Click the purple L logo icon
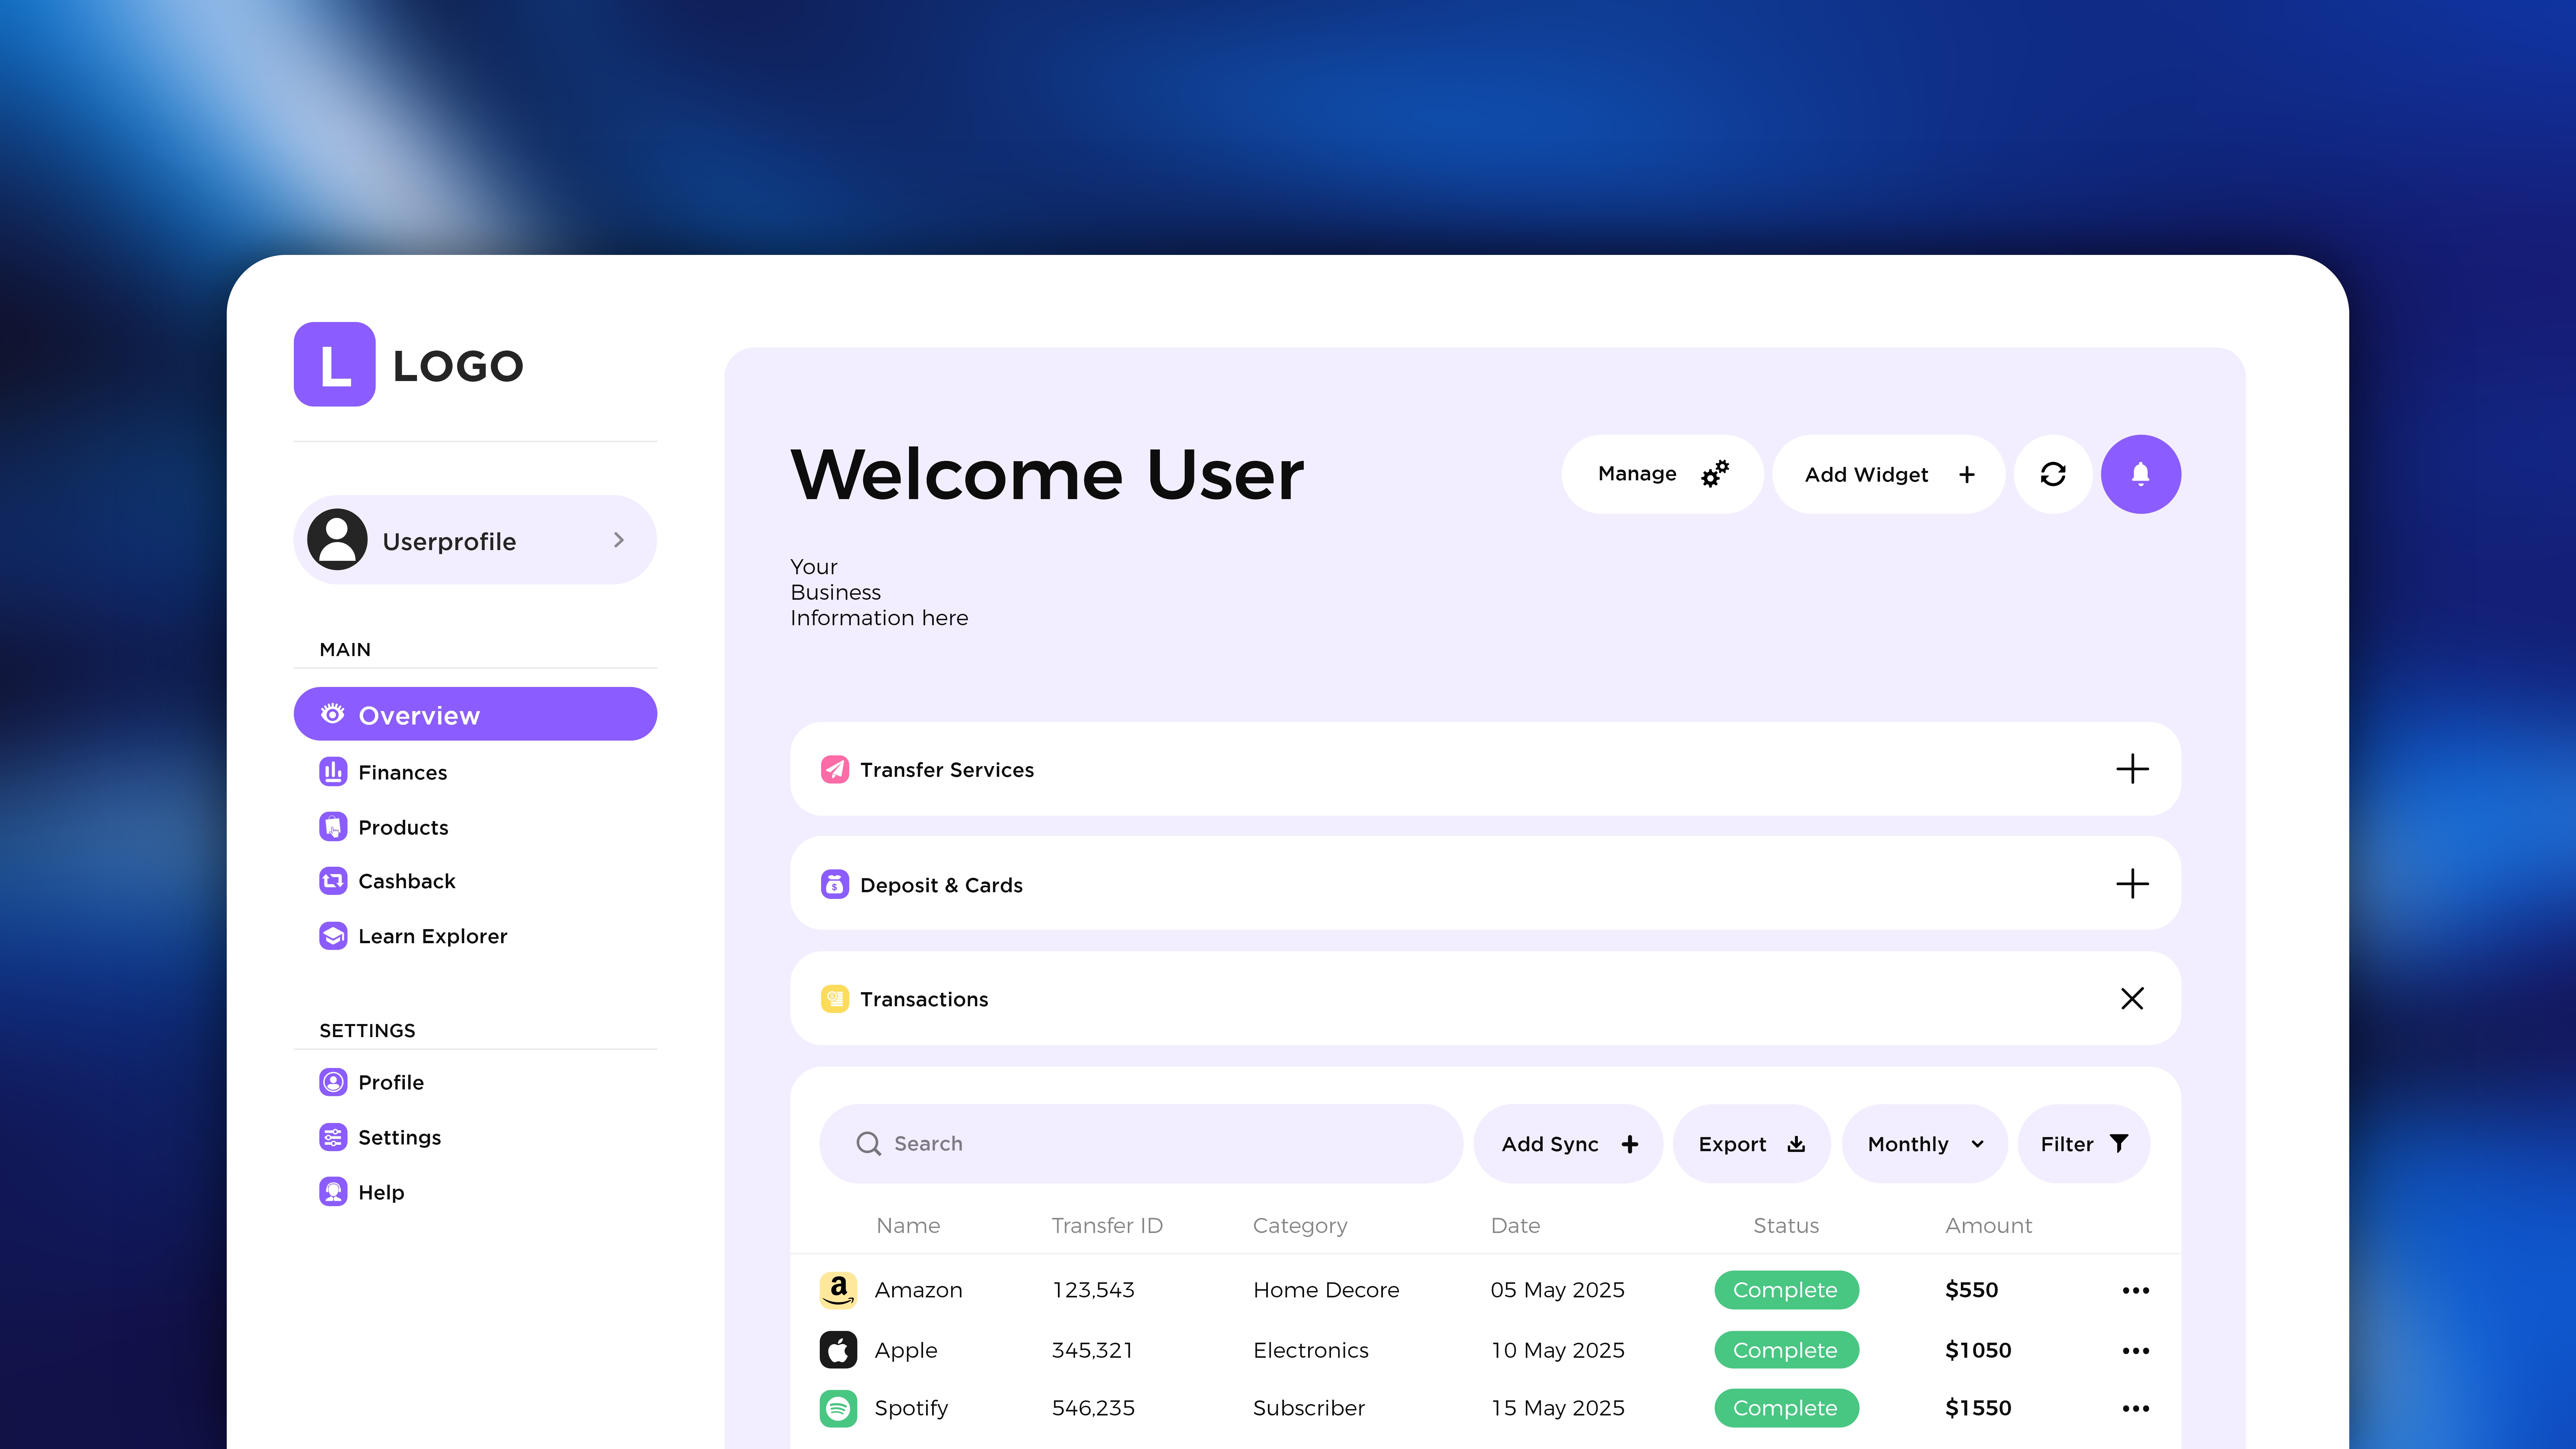Viewport: 2576px width, 1449px height. pyautogui.click(x=334, y=364)
